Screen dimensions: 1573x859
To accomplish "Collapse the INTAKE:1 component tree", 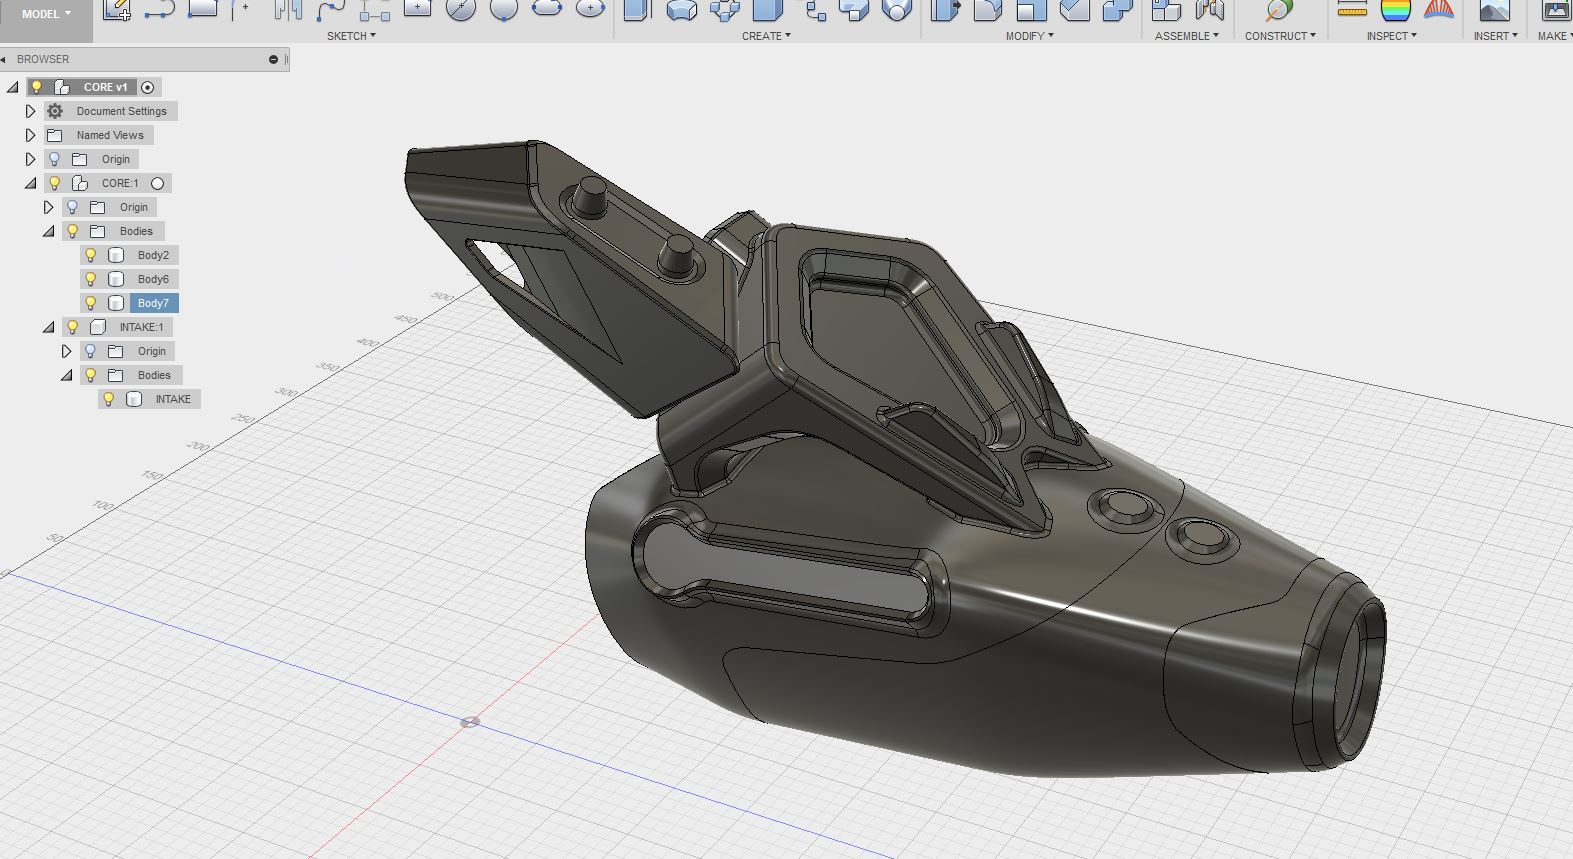I will pyautogui.click(x=48, y=327).
